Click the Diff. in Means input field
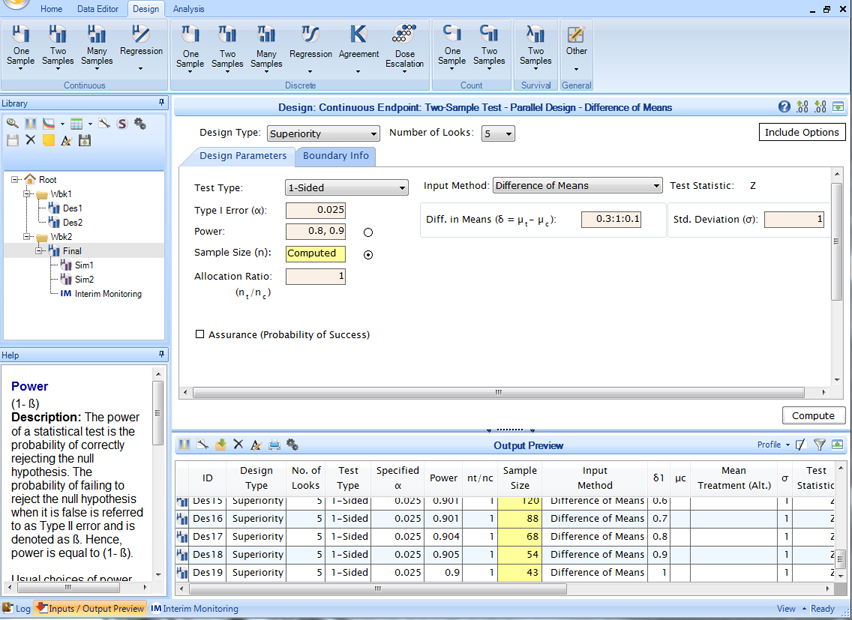The height and width of the screenshot is (620, 852). [x=611, y=219]
